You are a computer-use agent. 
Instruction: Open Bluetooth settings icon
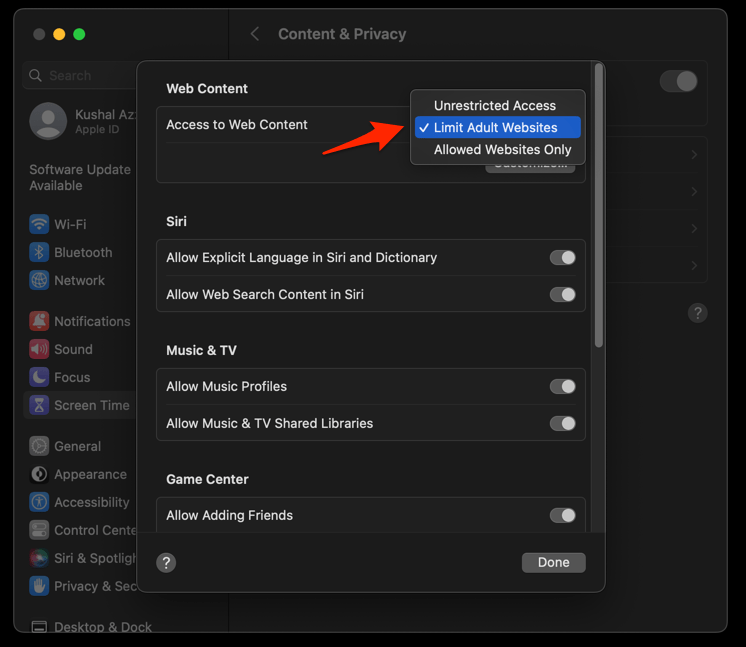39,253
